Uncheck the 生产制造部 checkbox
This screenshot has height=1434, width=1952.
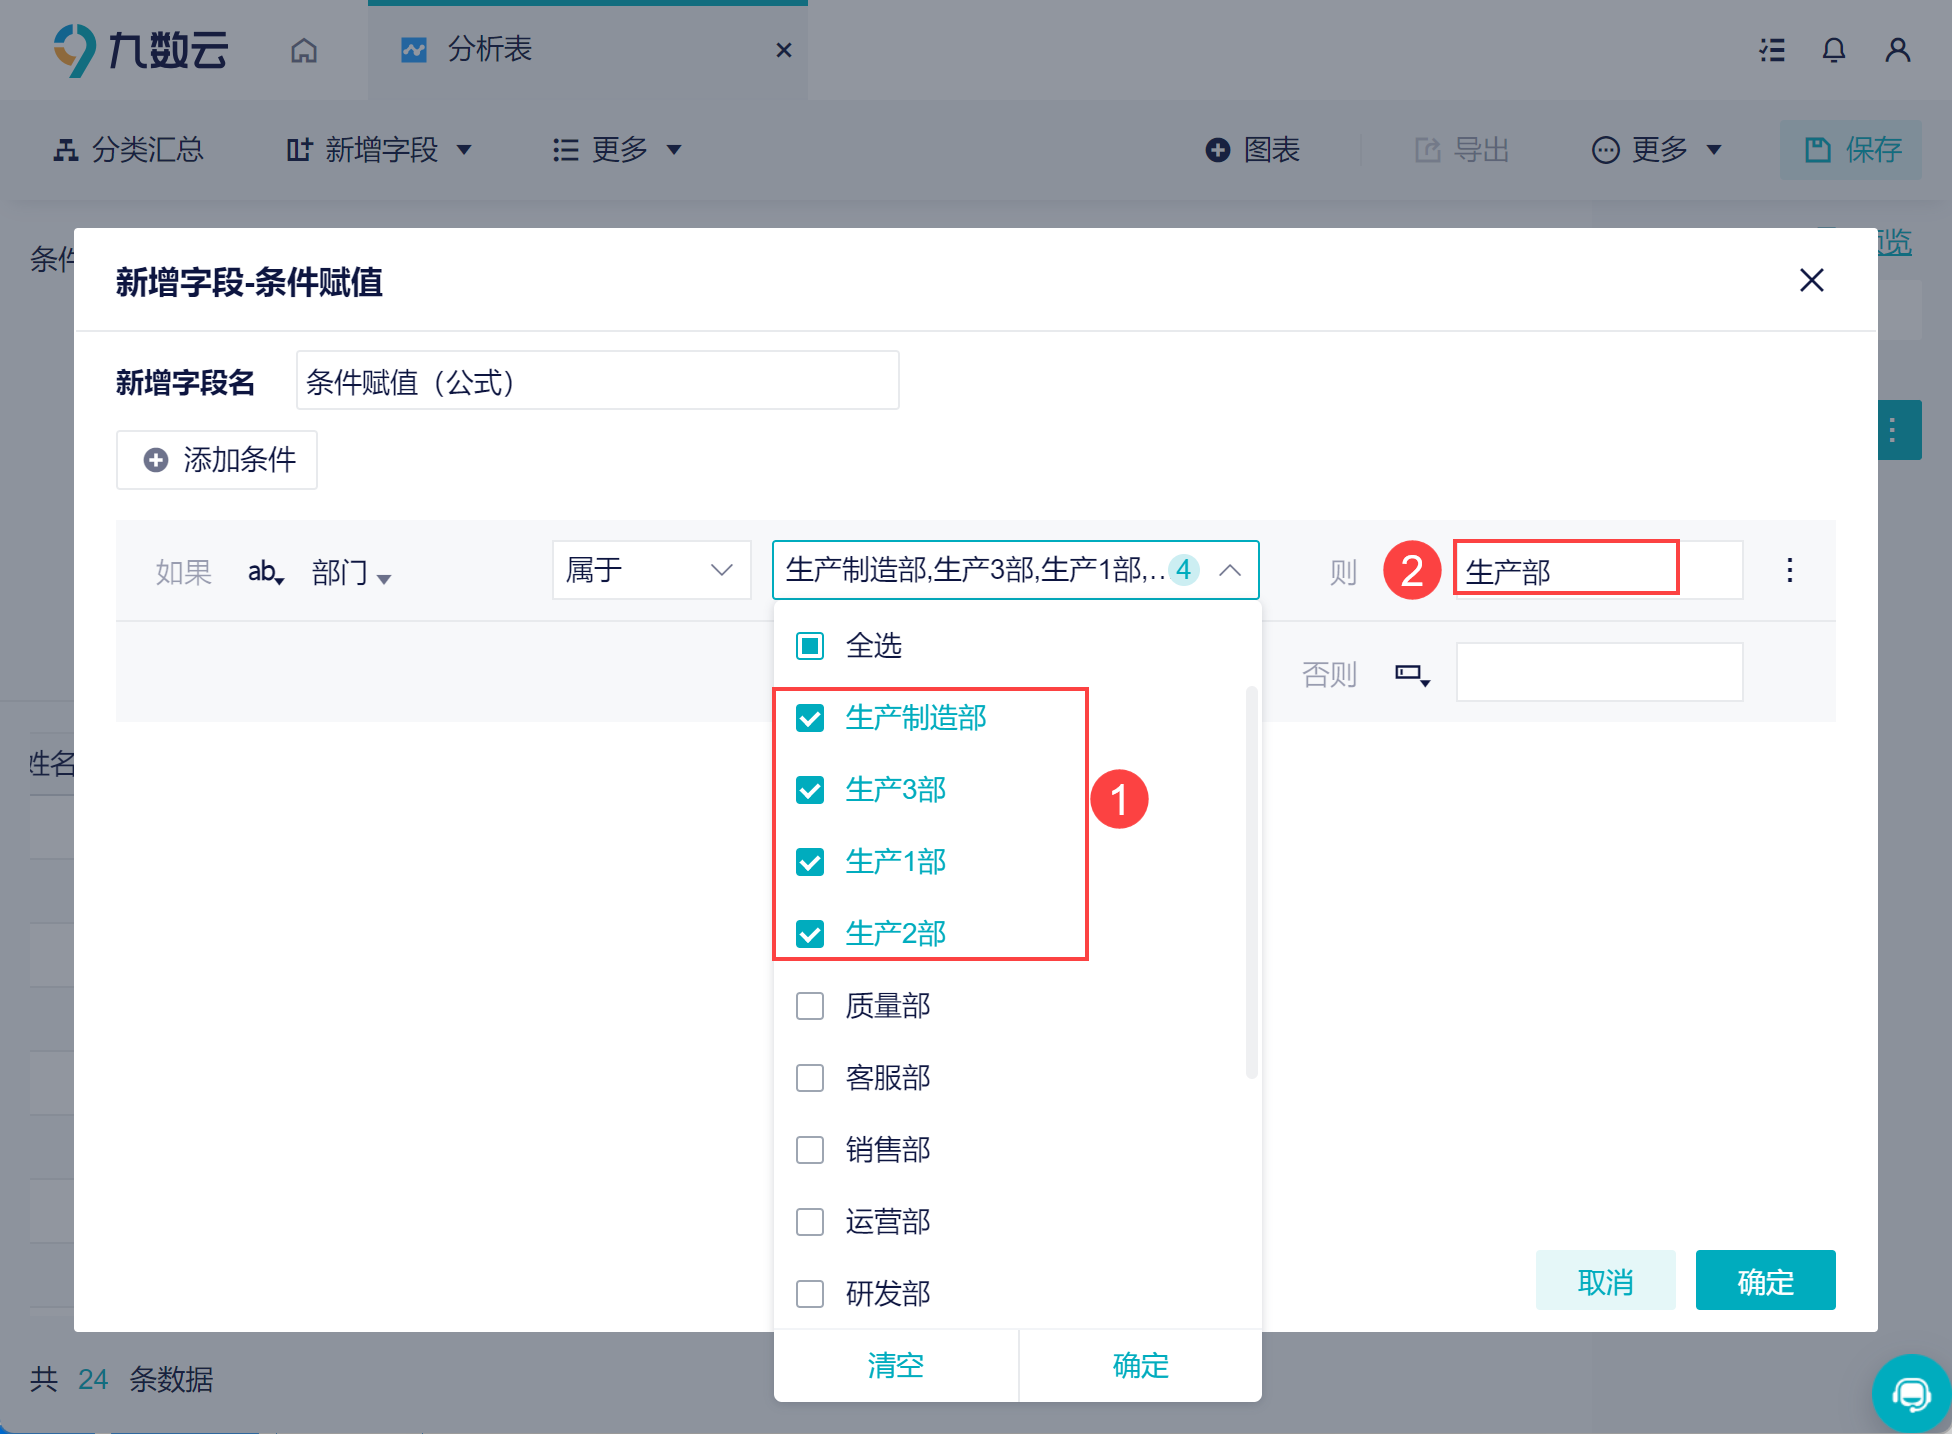coord(810,718)
